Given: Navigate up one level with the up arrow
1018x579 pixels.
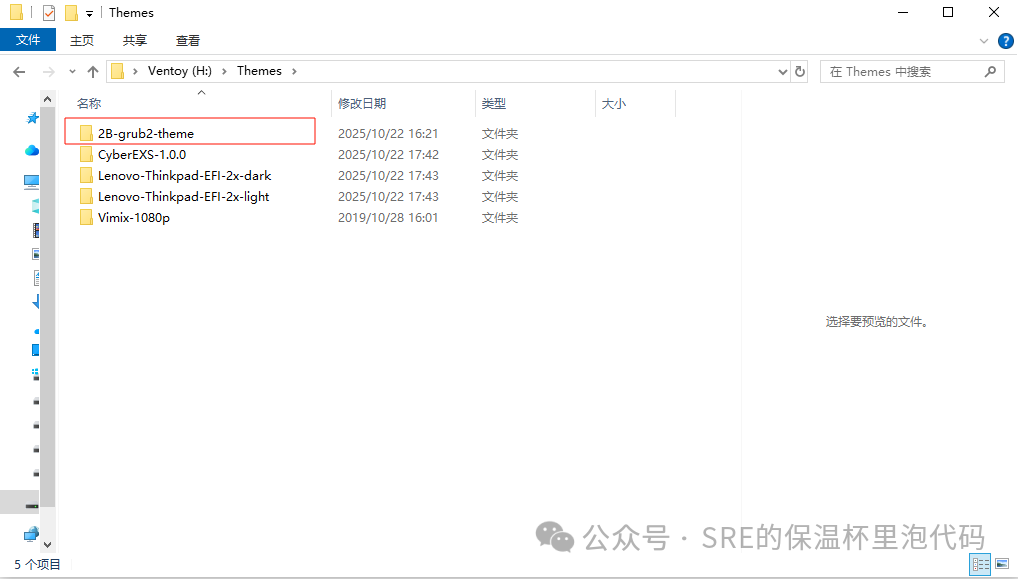Looking at the screenshot, I should (93, 70).
